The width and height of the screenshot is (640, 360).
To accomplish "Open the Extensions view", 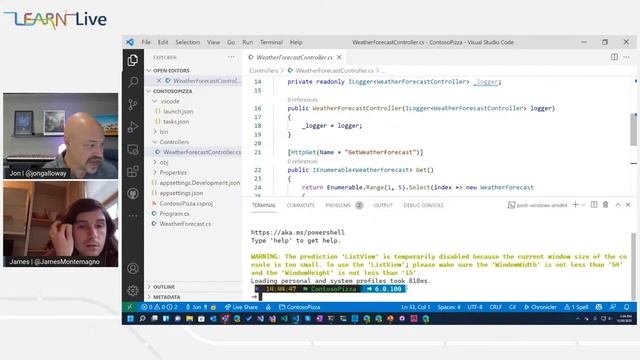I will click(133, 171).
